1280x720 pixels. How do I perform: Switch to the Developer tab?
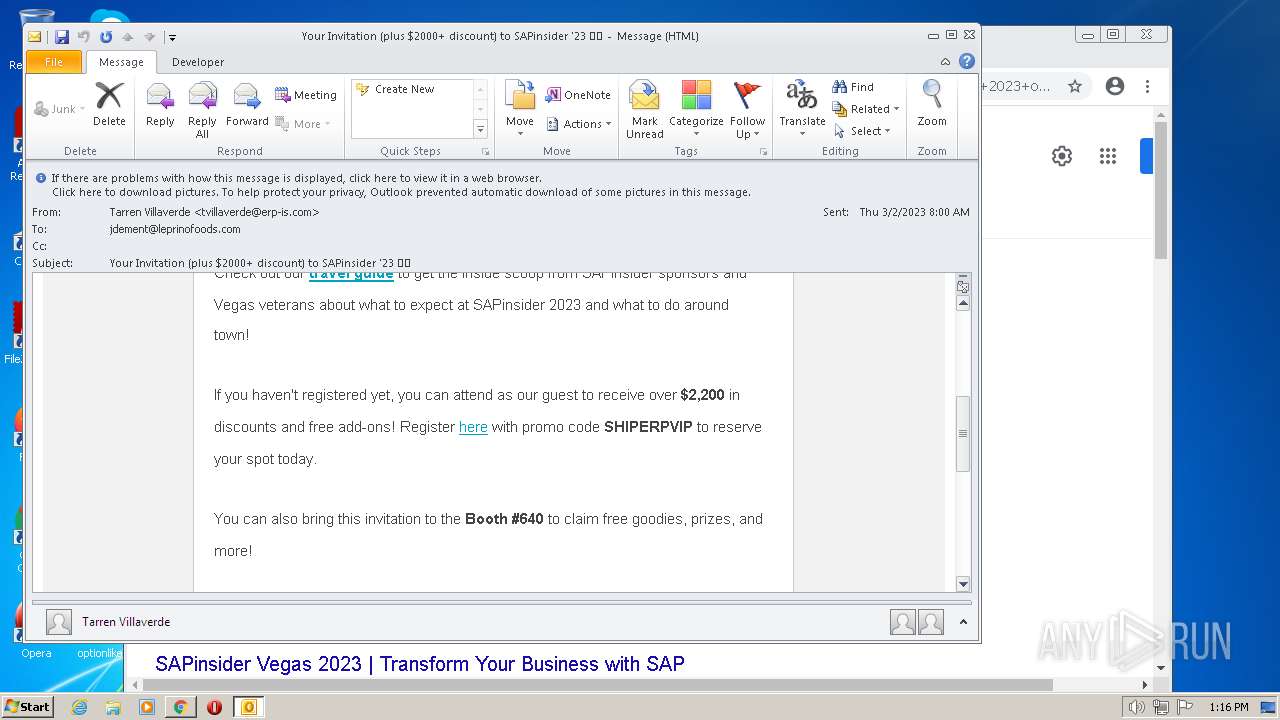198,62
